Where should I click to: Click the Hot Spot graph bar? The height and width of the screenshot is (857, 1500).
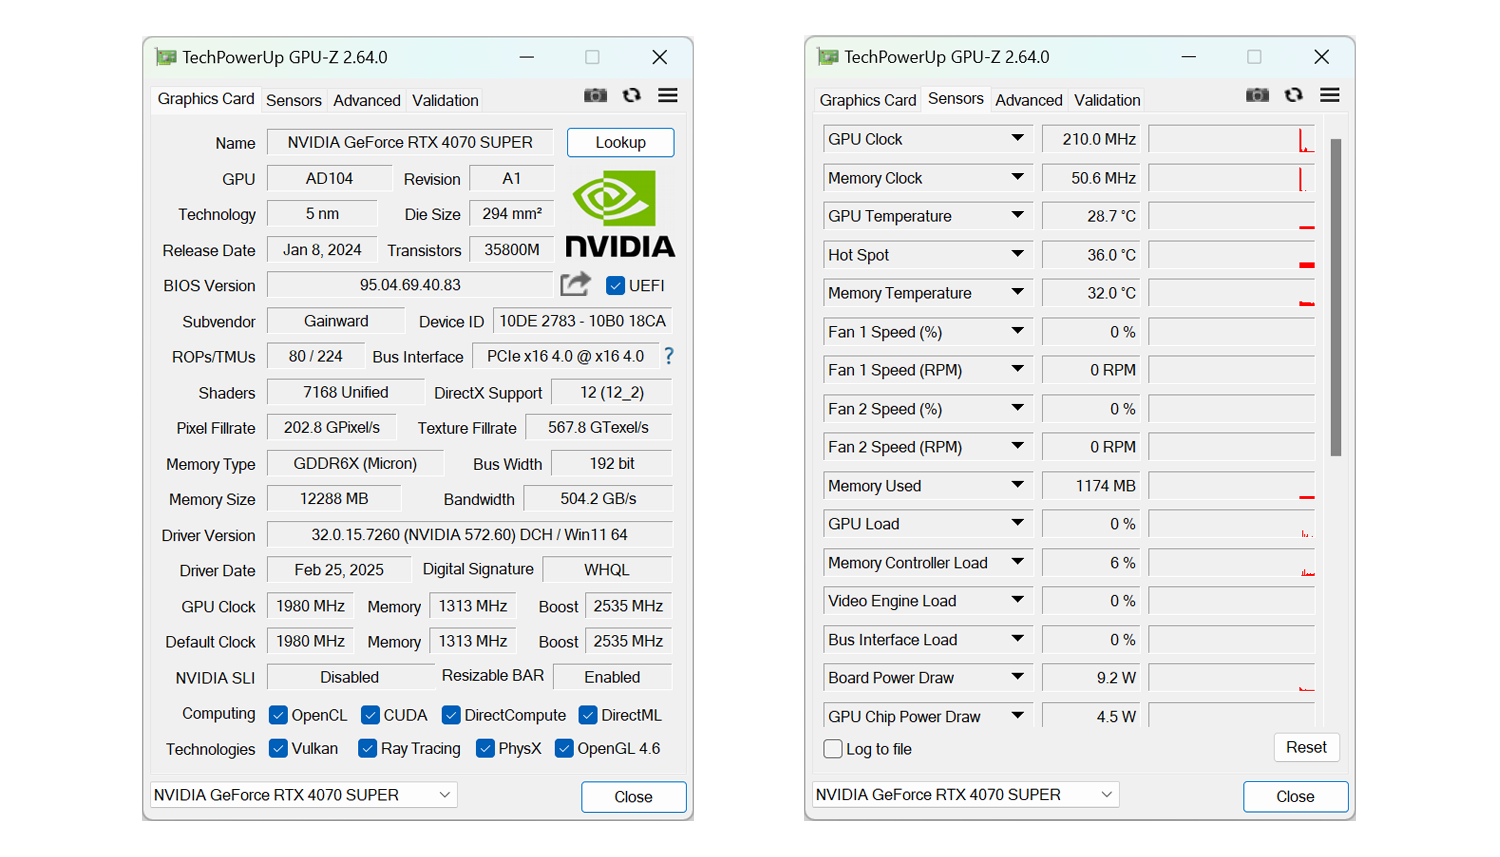coord(1231,255)
